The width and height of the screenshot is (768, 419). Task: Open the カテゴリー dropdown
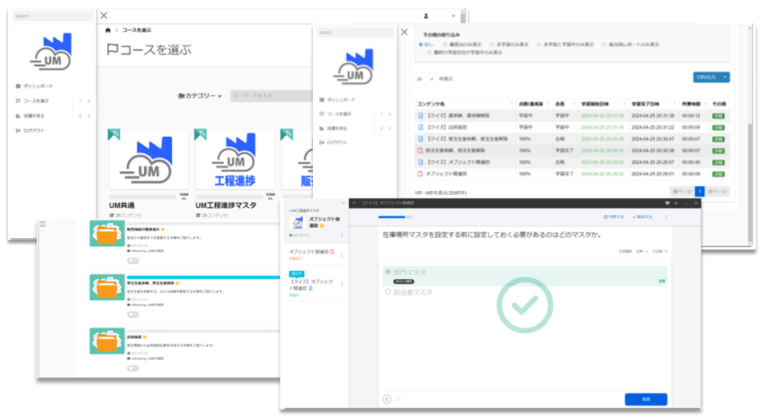coord(200,96)
